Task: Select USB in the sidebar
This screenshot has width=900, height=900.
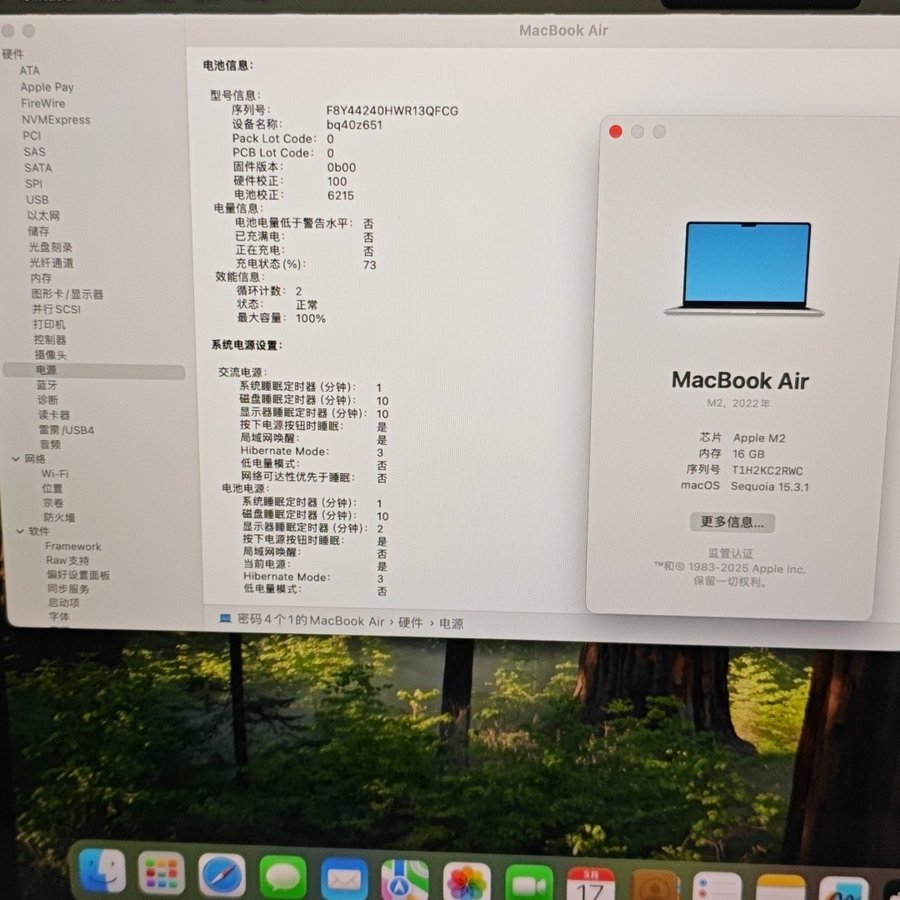Action: click(x=37, y=200)
